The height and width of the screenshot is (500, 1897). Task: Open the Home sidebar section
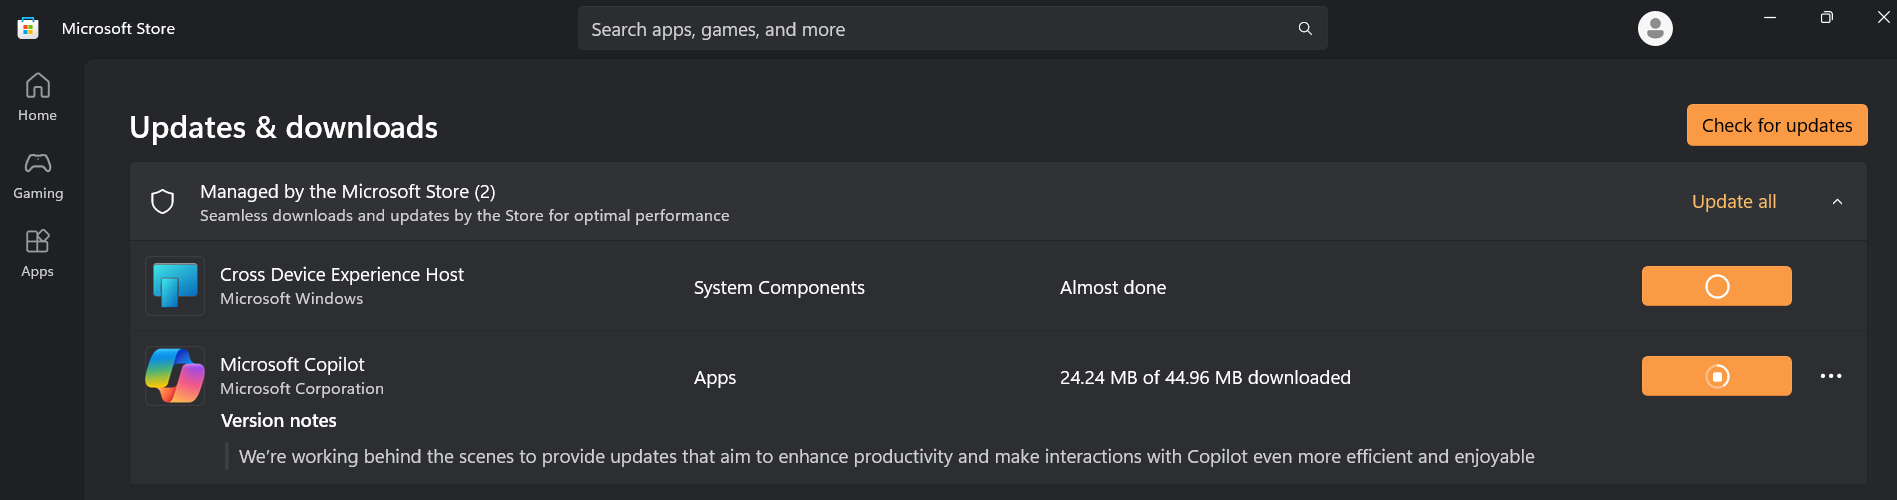38,97
